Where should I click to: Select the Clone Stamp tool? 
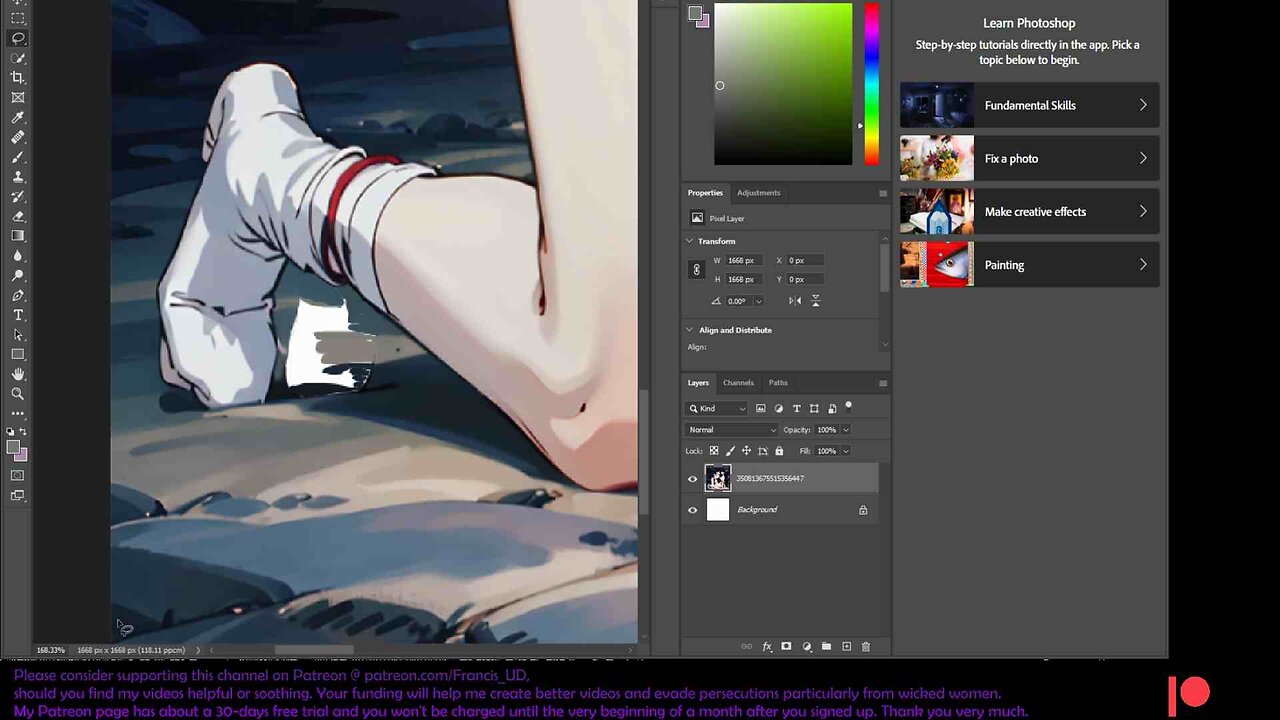[18, 177]
